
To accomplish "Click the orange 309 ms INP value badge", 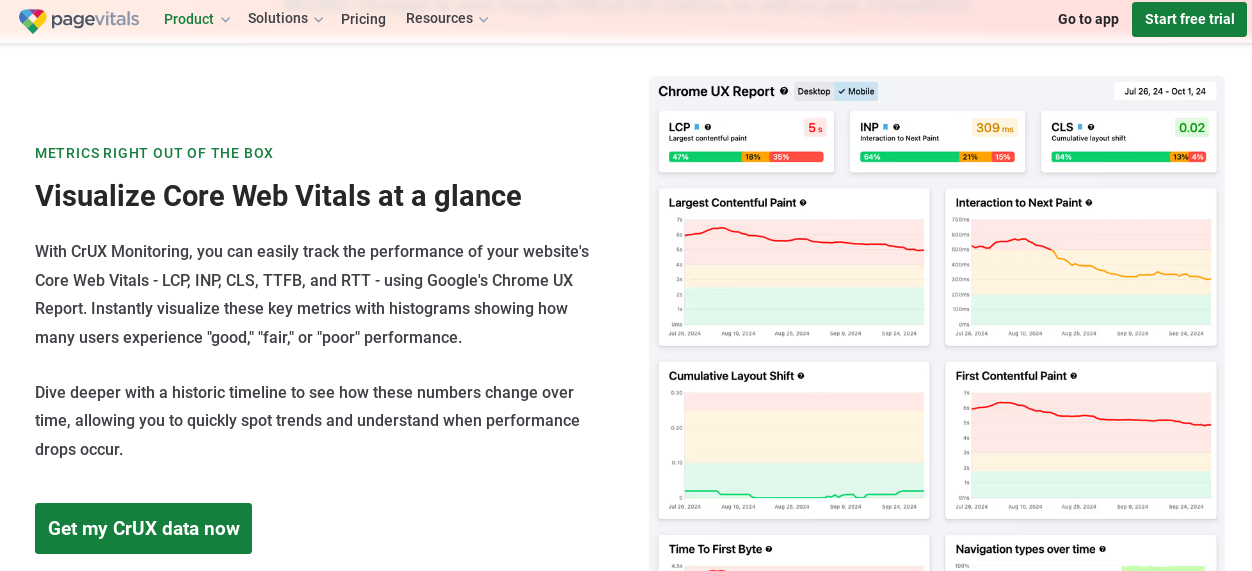I will 994,128.
